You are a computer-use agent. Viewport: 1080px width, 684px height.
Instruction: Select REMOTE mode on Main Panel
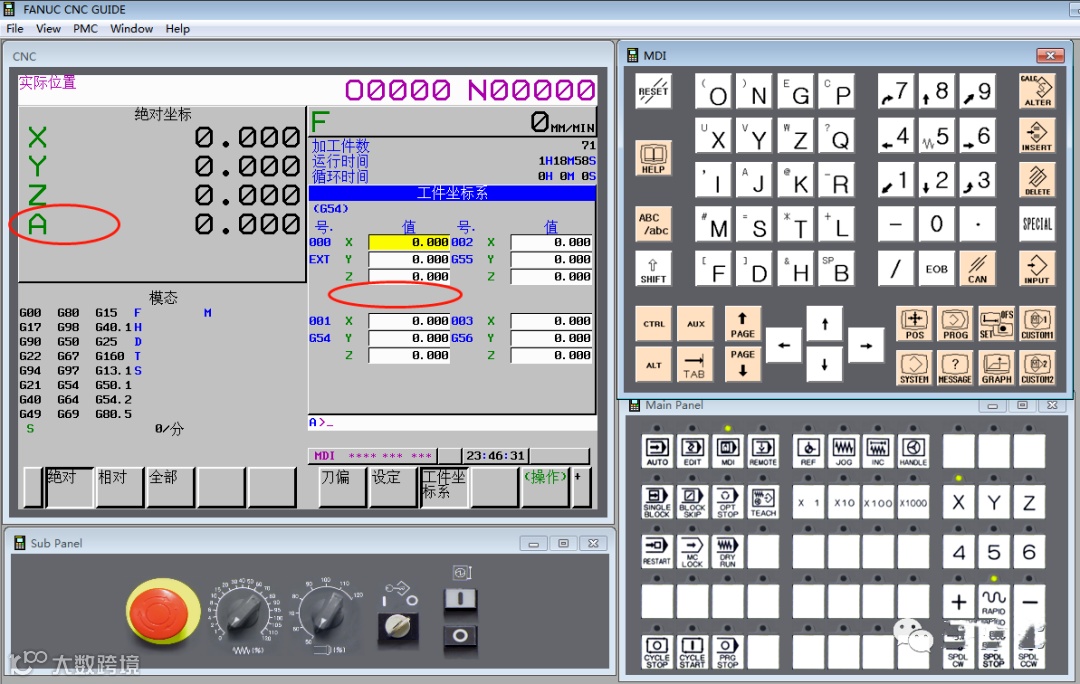click(x=762, y=451)
